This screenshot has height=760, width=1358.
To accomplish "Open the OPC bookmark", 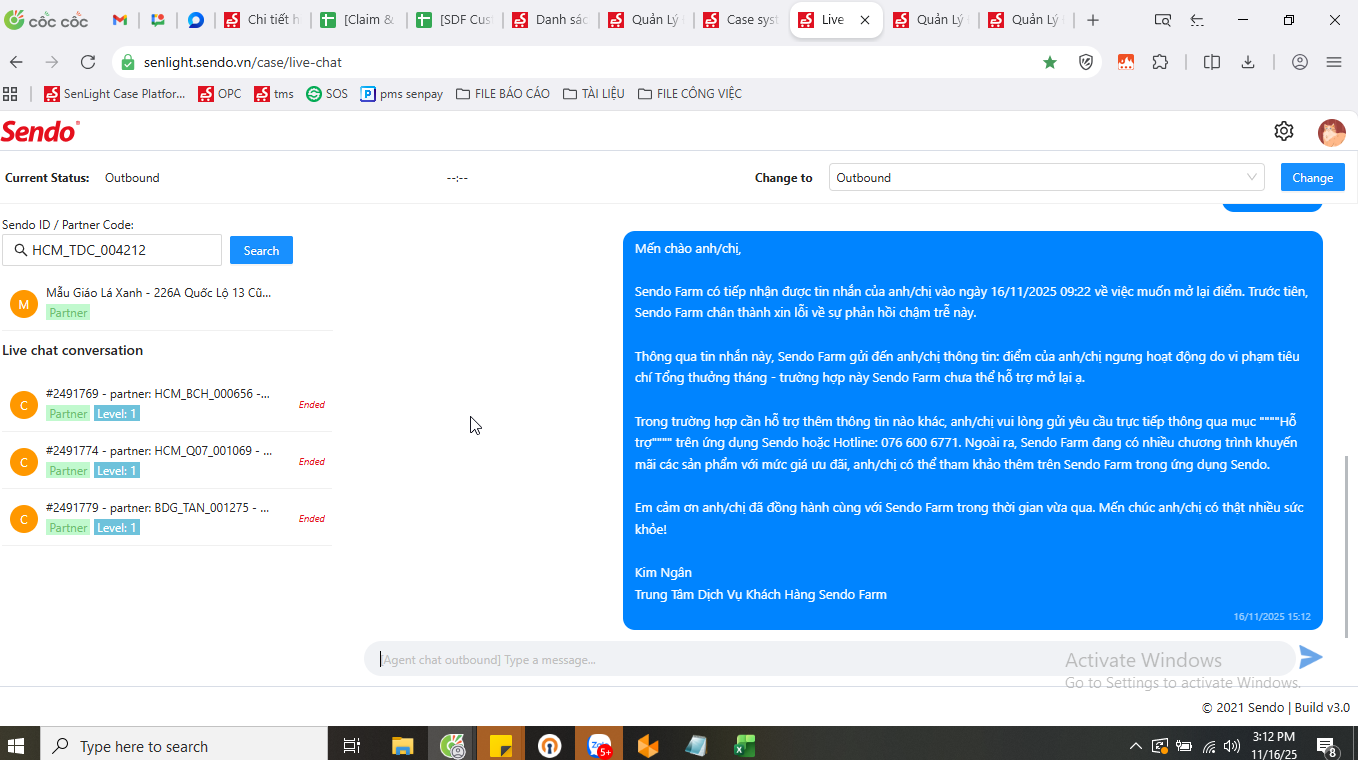I will (x=219, y=94).
